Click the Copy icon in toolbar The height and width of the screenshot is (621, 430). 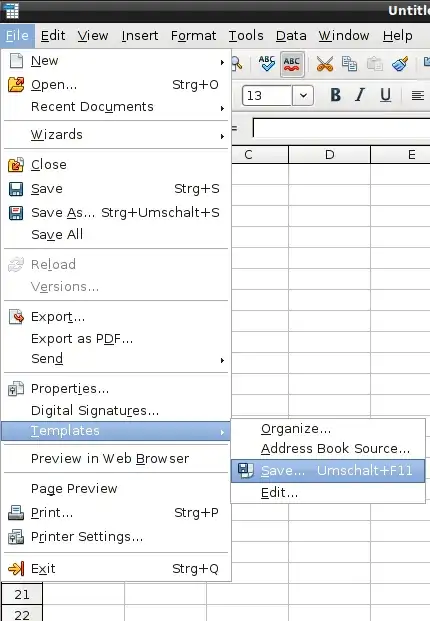350,64
